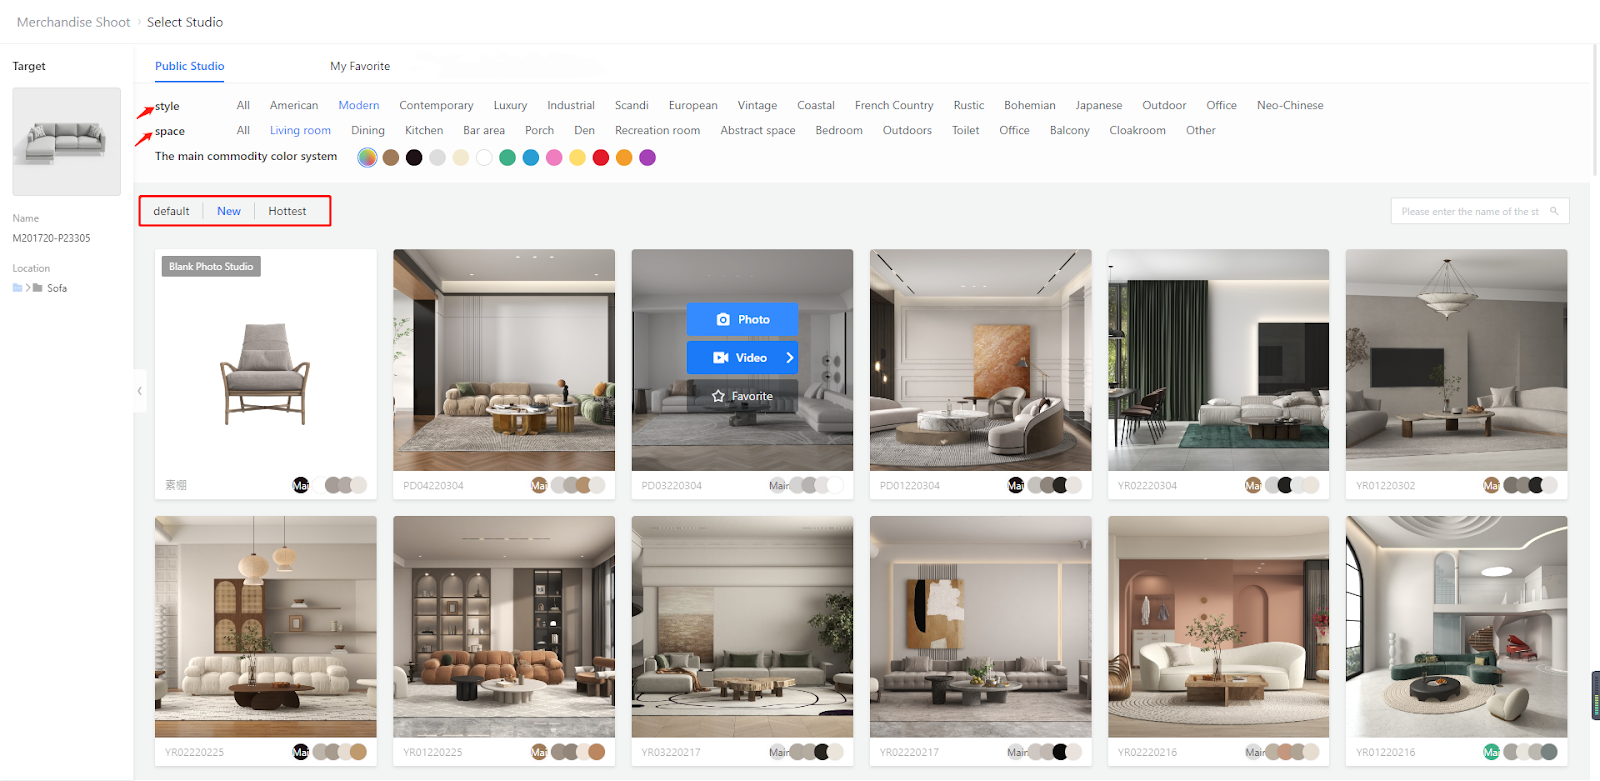1600x781 pixels.
Task: Choose the black main commodity color swatch
Action: [414, 157]
